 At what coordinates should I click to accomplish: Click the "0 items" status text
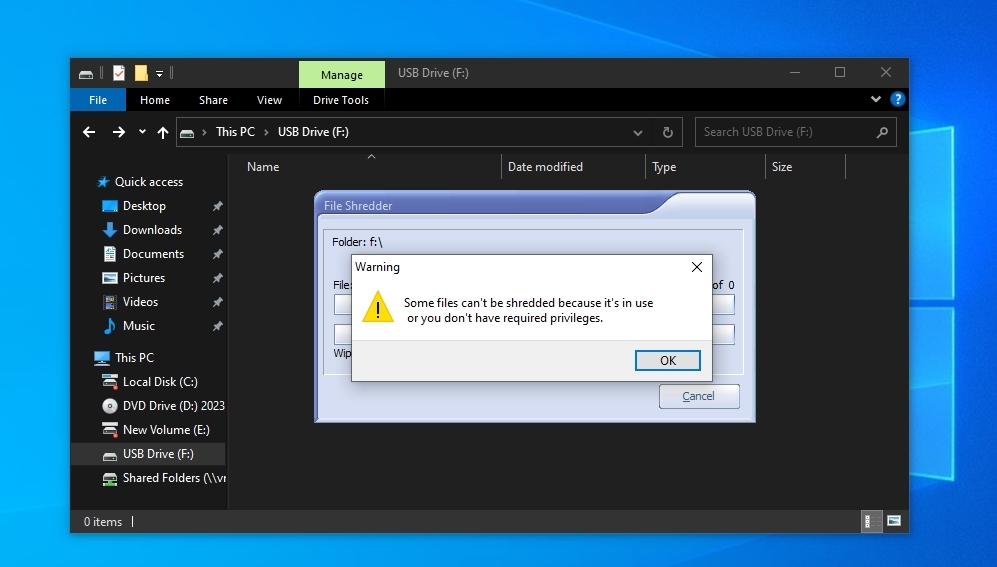(x=102, y=522)
